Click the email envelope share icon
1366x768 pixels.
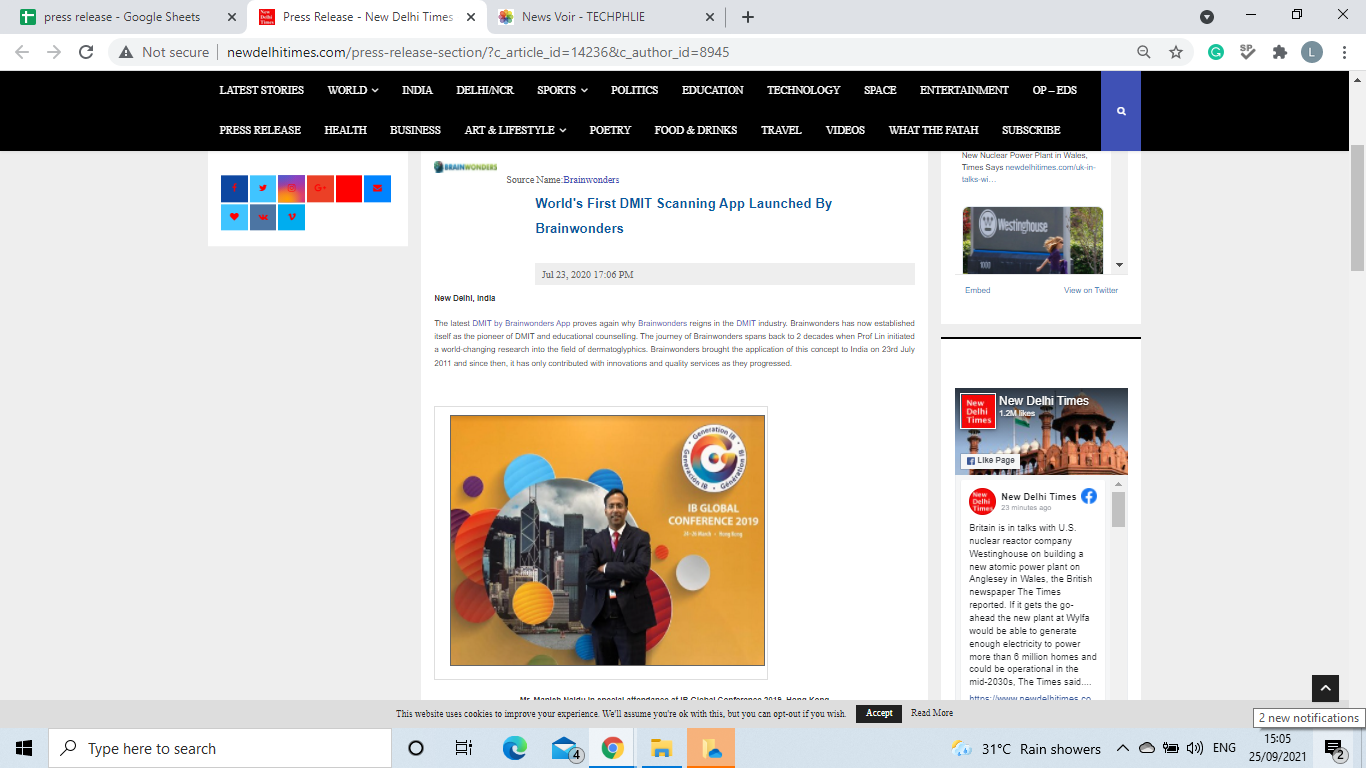pos(377,188)
